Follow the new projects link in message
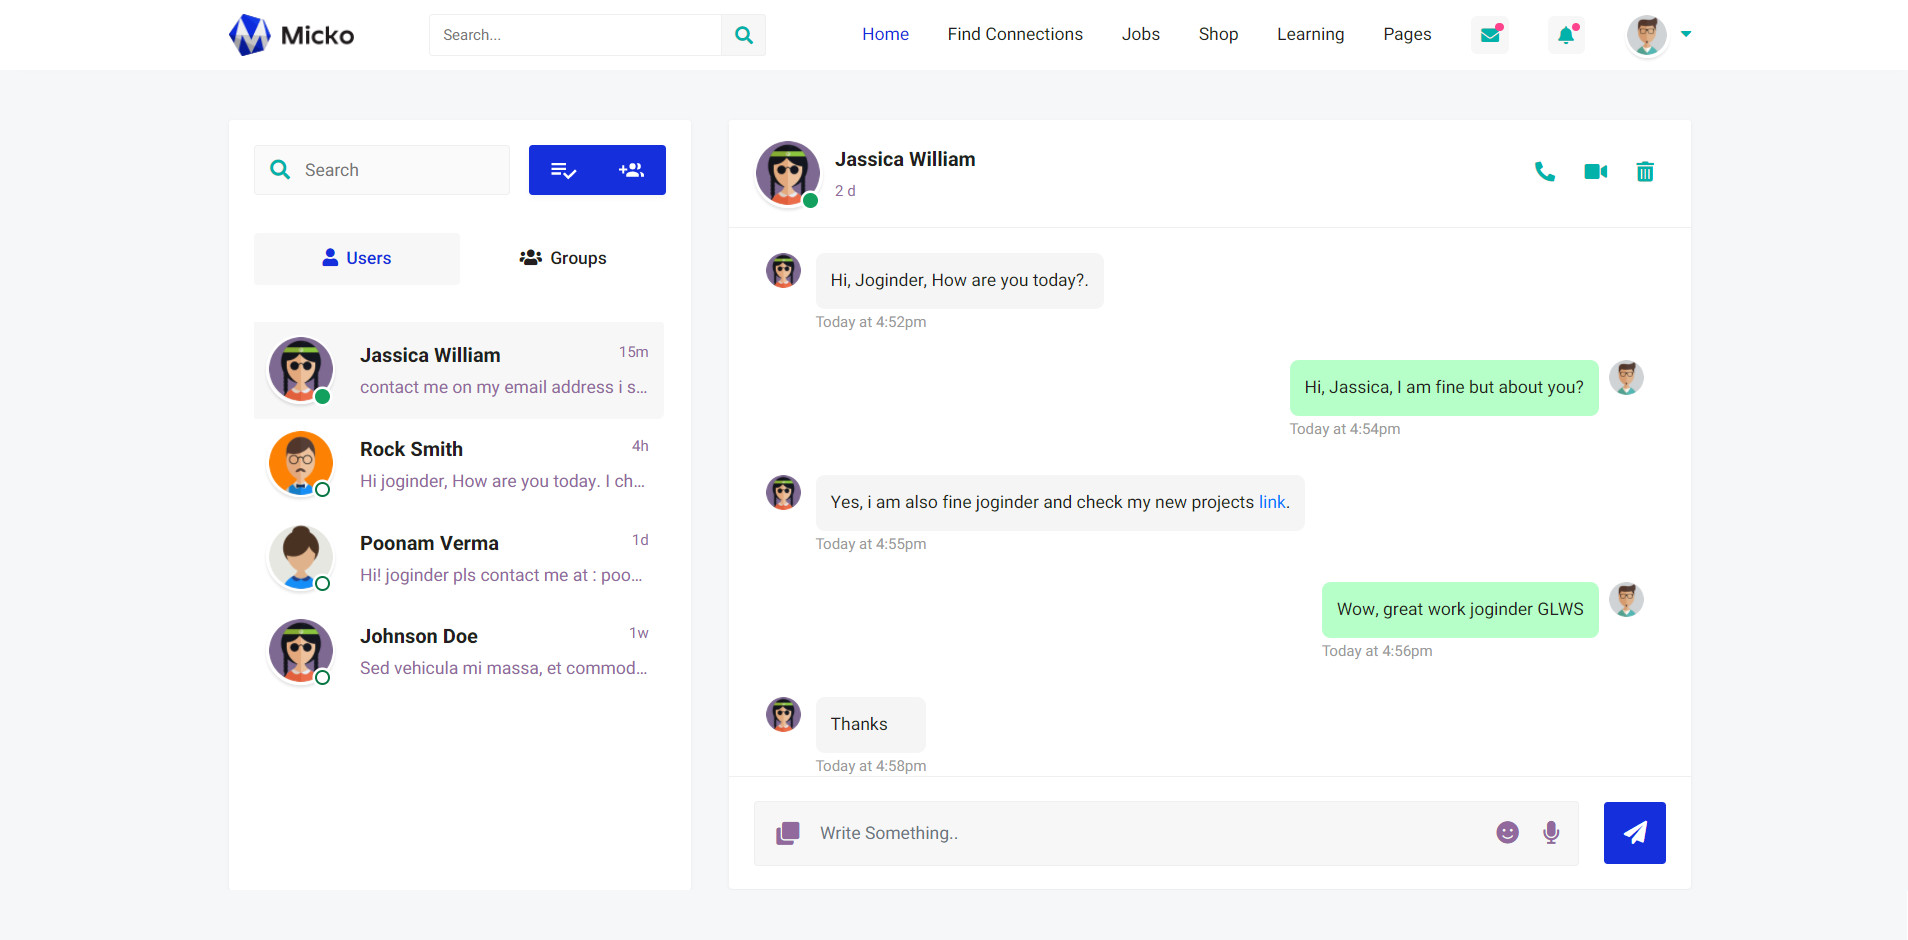The width and height of the screenshot is (1908, 940). 1272,502
